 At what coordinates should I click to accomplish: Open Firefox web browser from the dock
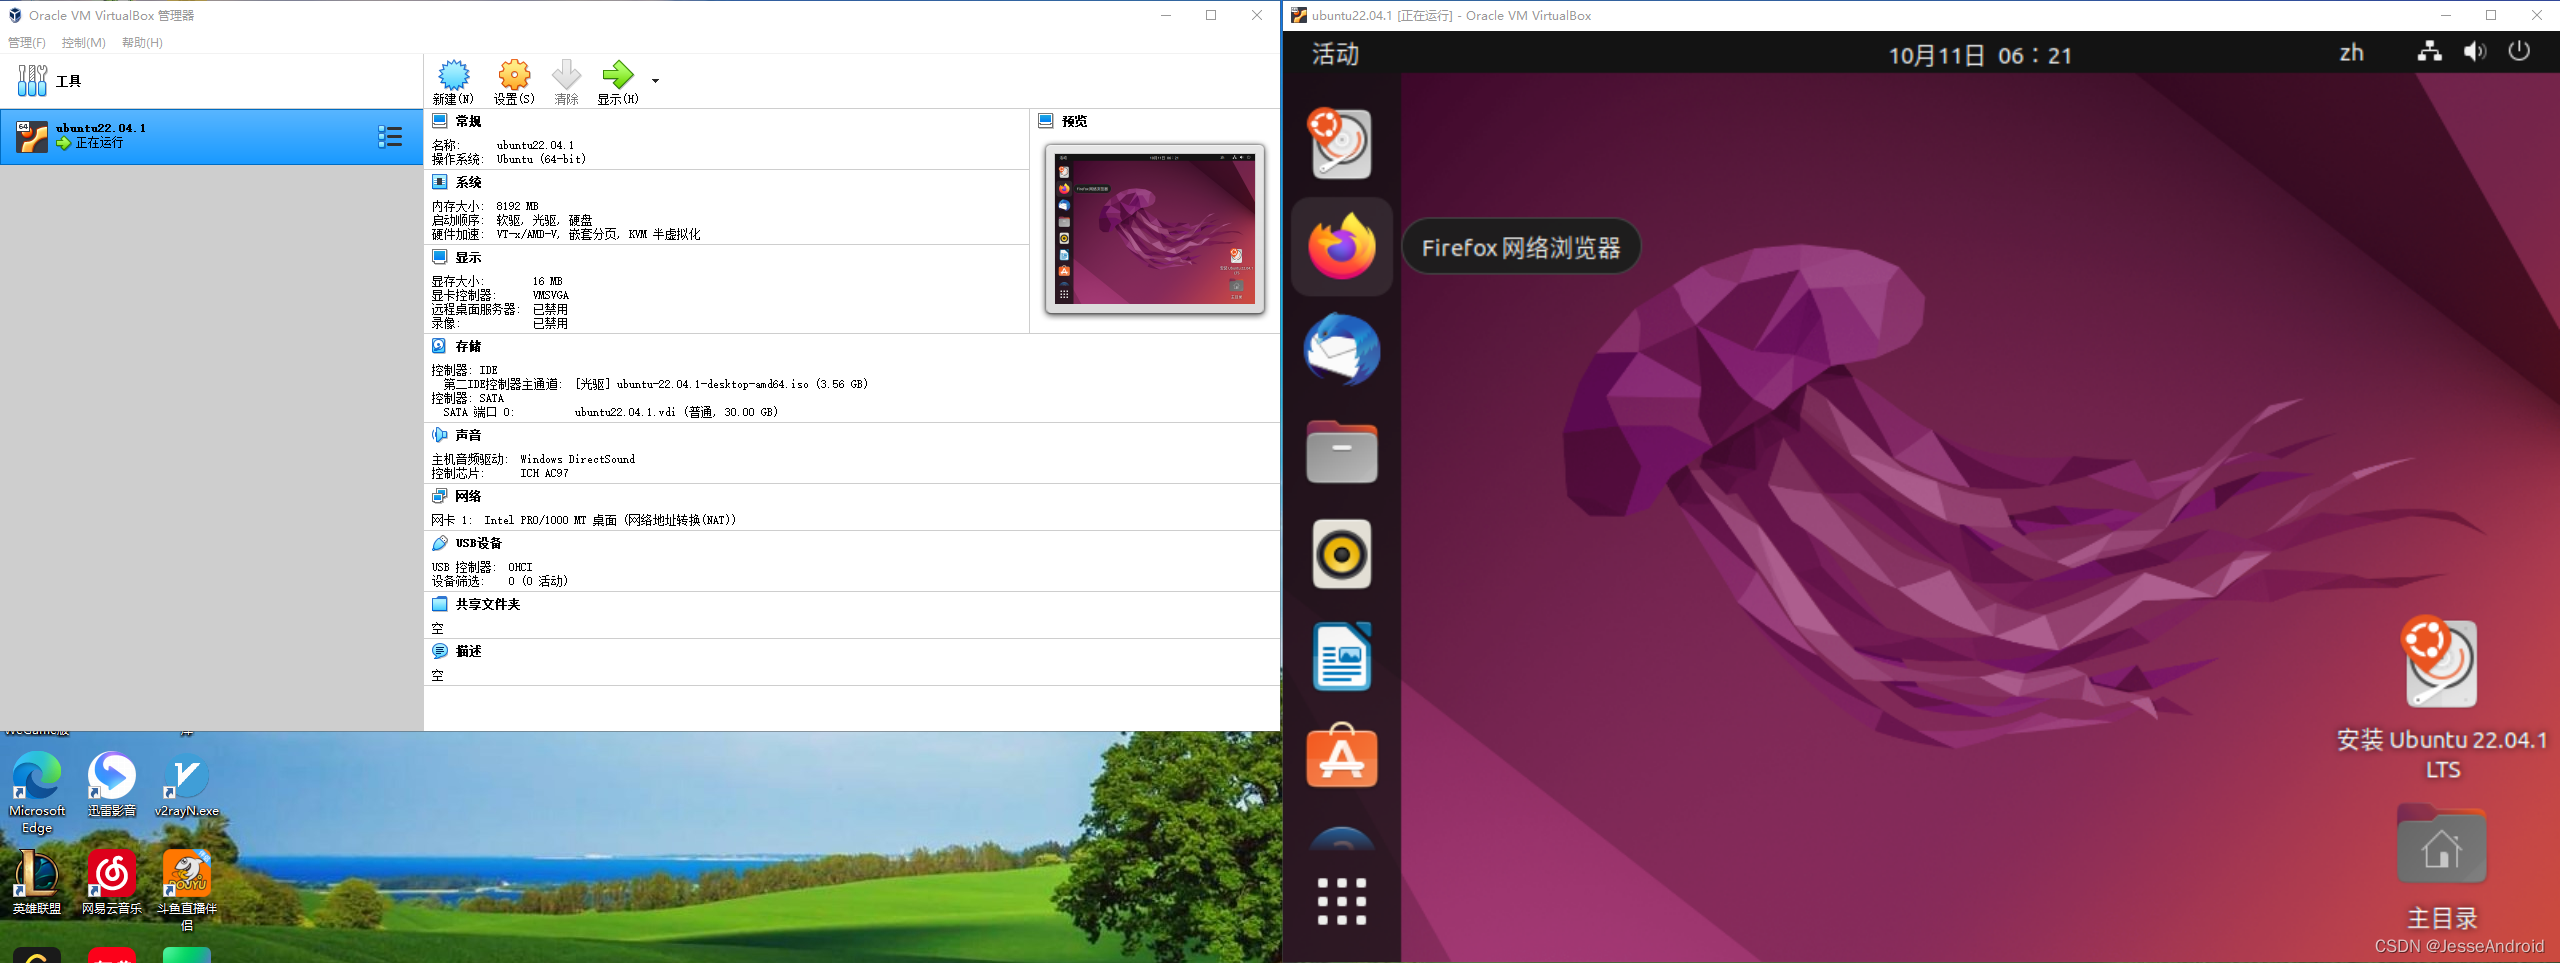point(1341,246)
